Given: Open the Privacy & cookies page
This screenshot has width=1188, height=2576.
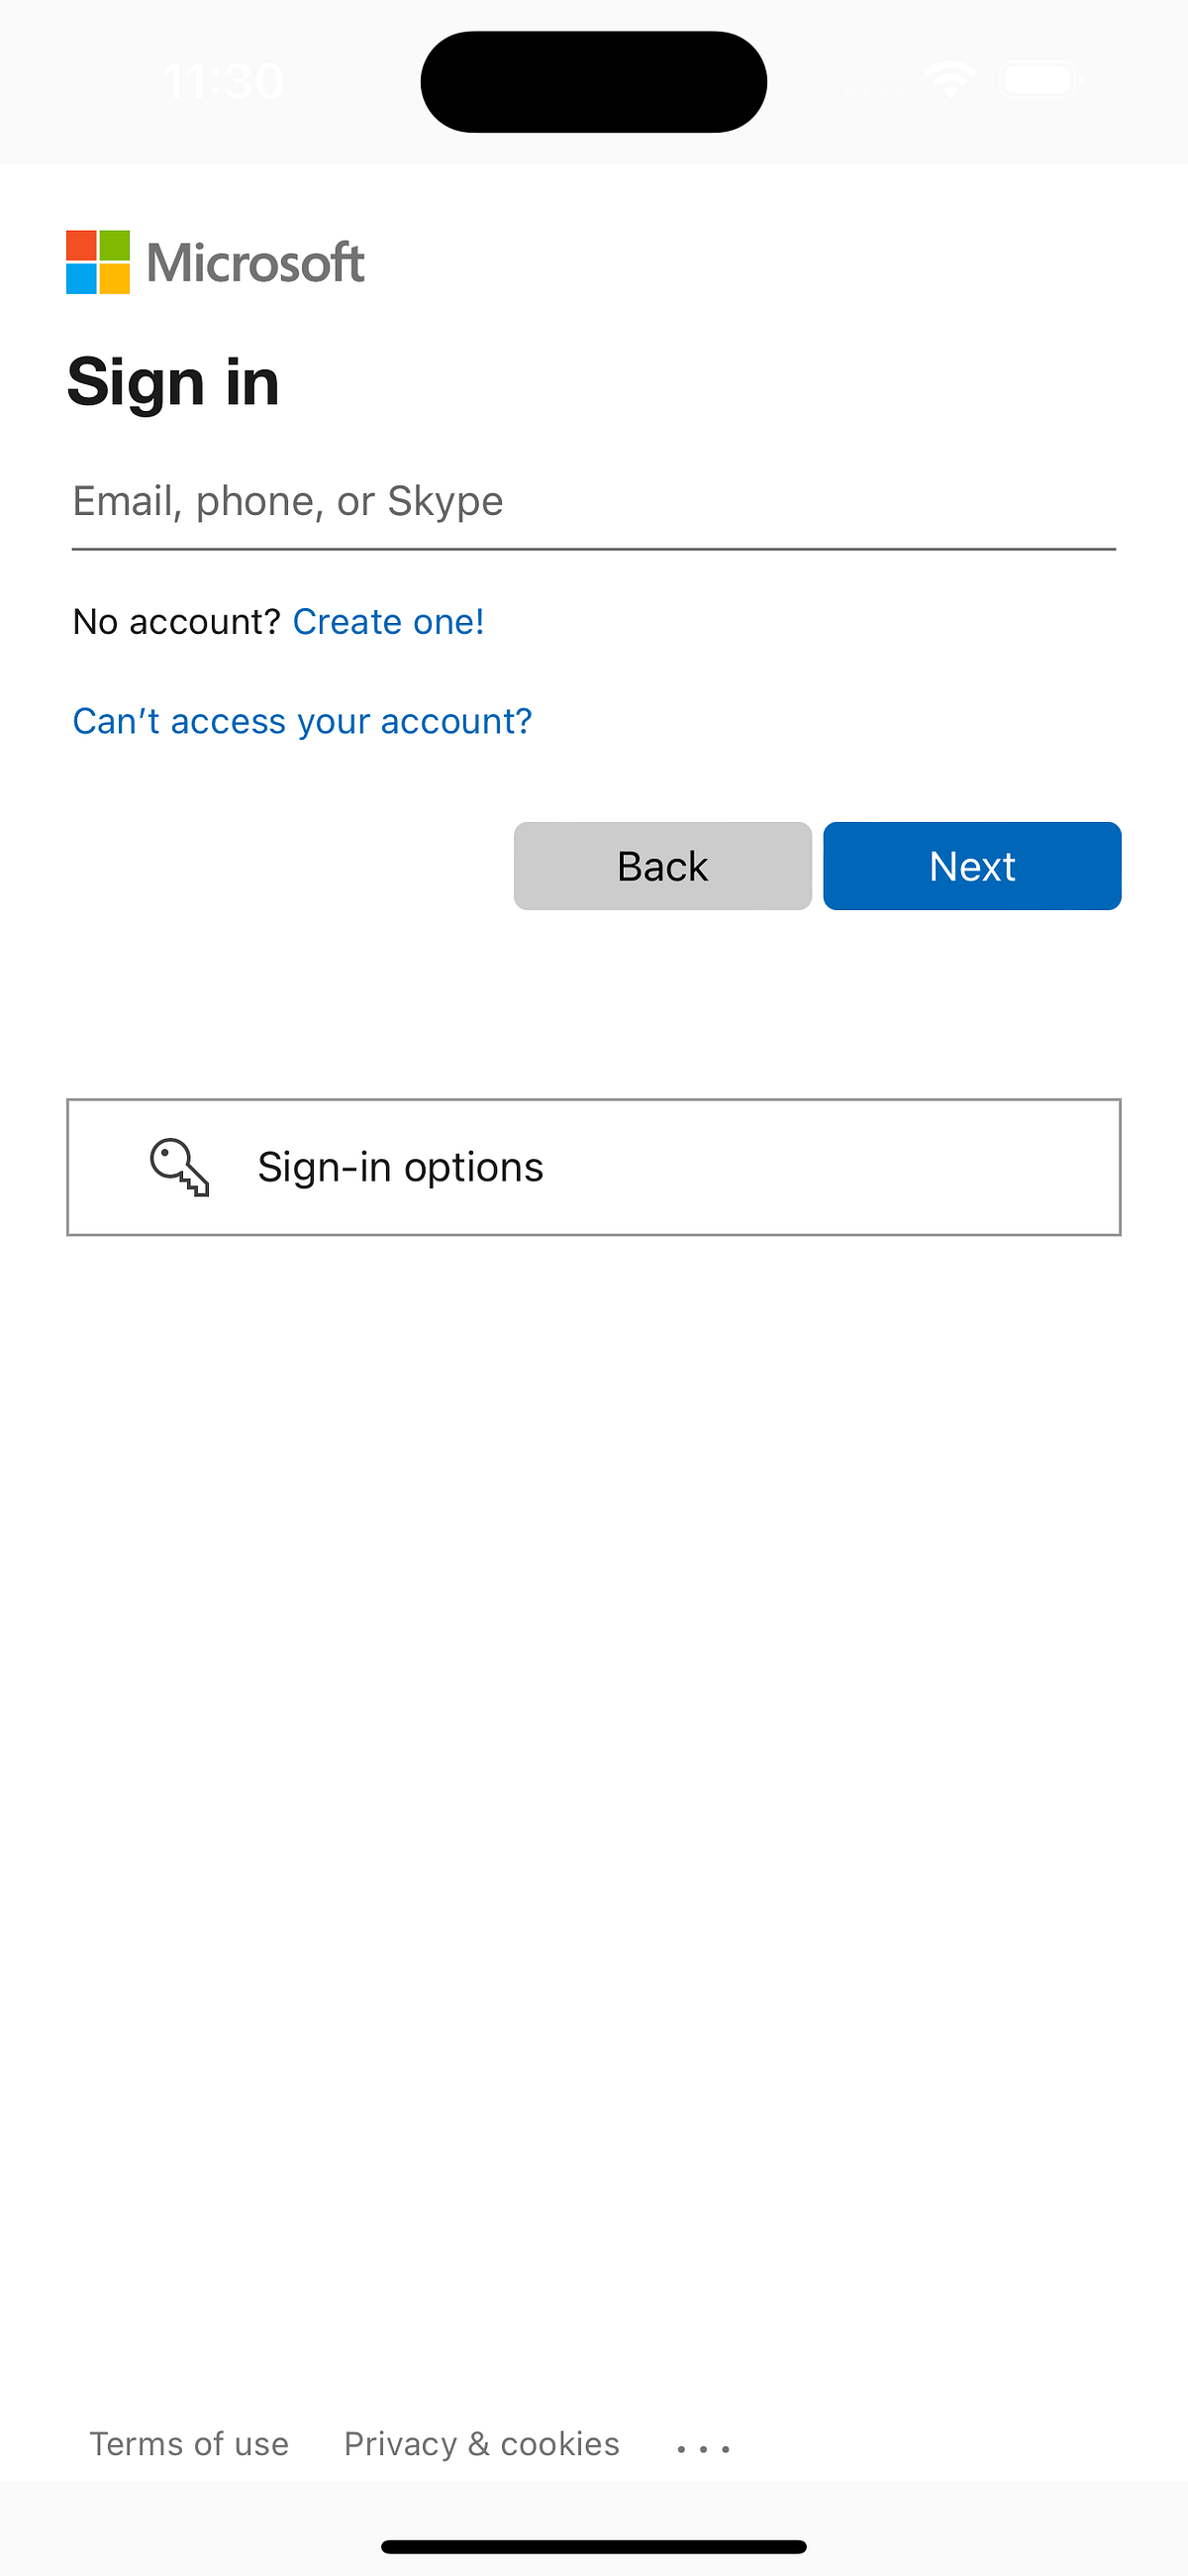Looking at the screenshot, I should [481, 2443].
